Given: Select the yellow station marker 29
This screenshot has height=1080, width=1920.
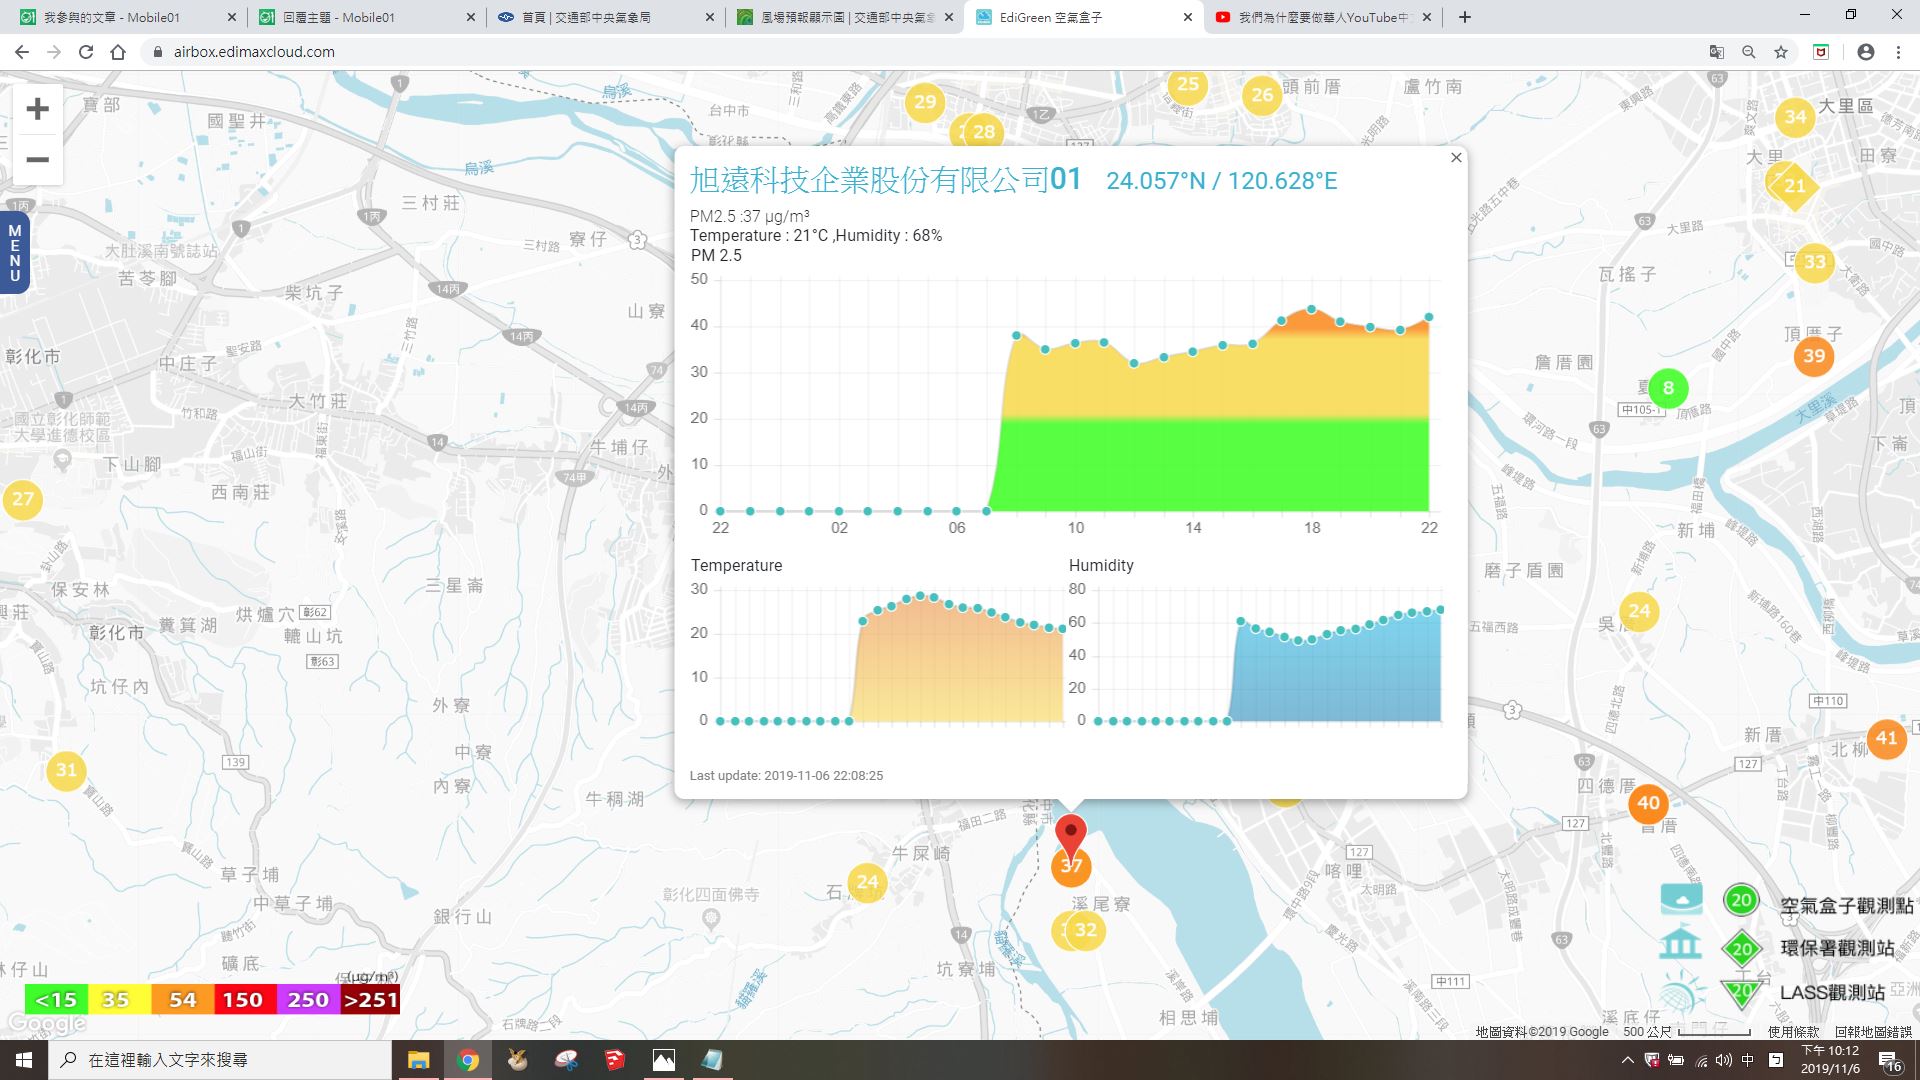Looking at the screenshot, I should click(x=925, y=102).
